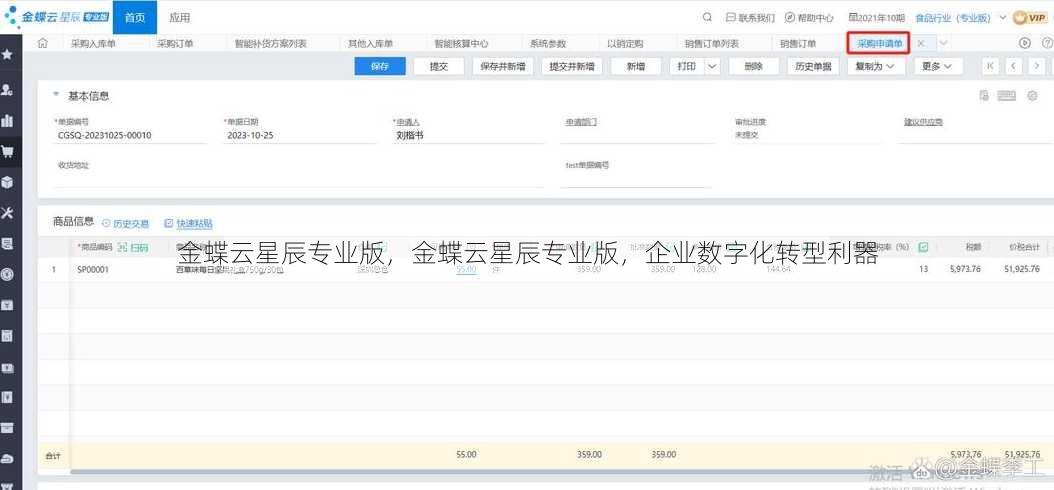Image resolution: width=1054 pixels, height=490 pixels.
Task: Open the 采购订单 tab
Action: [175, 44]
